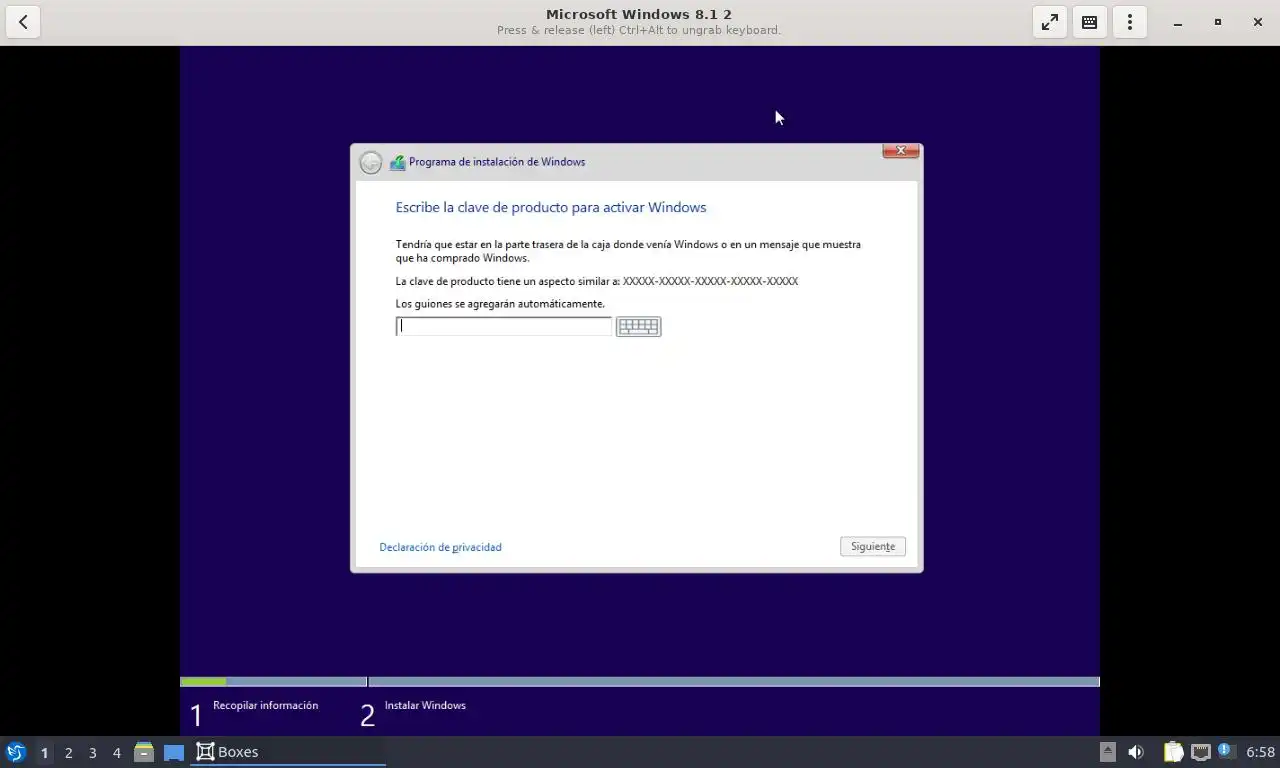Switch to workspace 2
This screenshot has height=768, width=1280.
pyautogui.click(x=68, y=752)
